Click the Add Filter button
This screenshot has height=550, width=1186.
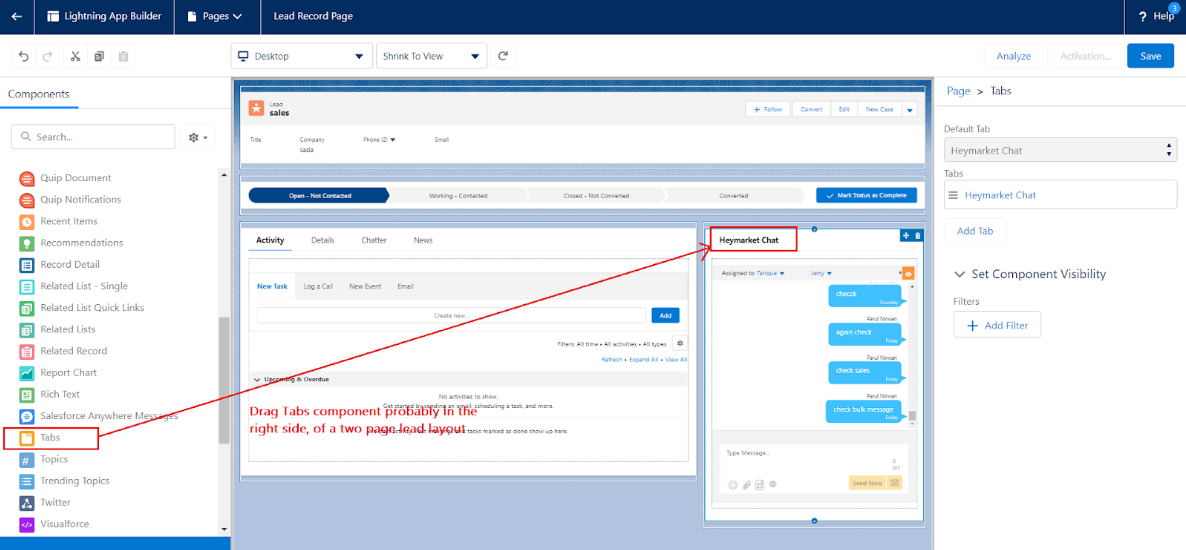[x=997, y=325]
